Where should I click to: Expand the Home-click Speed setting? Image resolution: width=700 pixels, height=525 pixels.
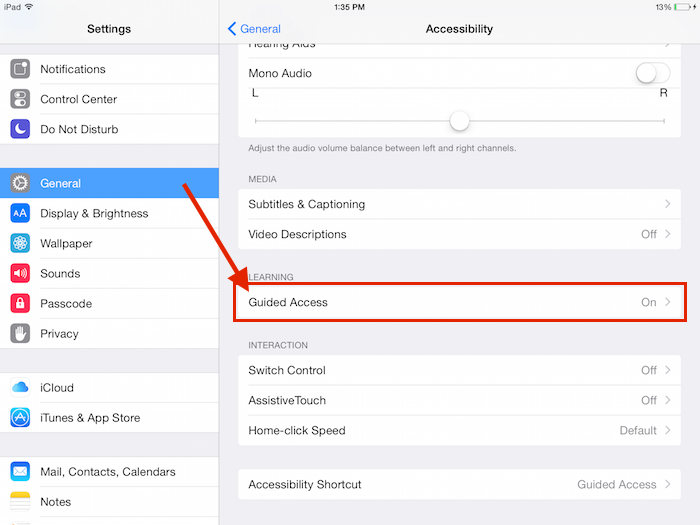tap(459, 430)
